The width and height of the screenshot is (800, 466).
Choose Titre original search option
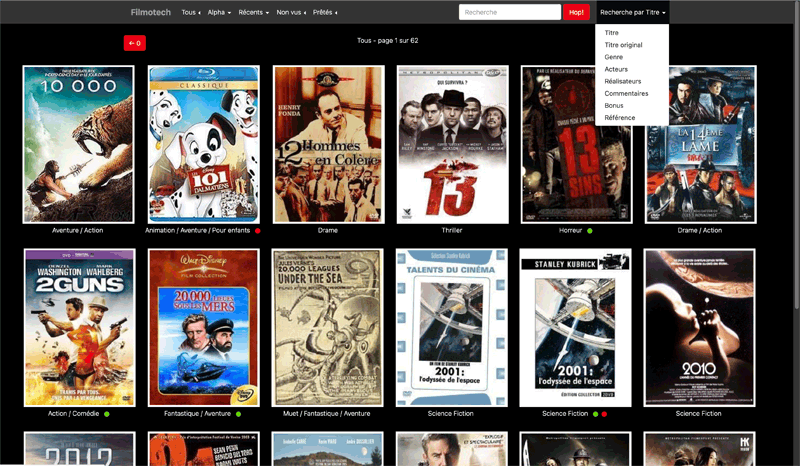623,45
